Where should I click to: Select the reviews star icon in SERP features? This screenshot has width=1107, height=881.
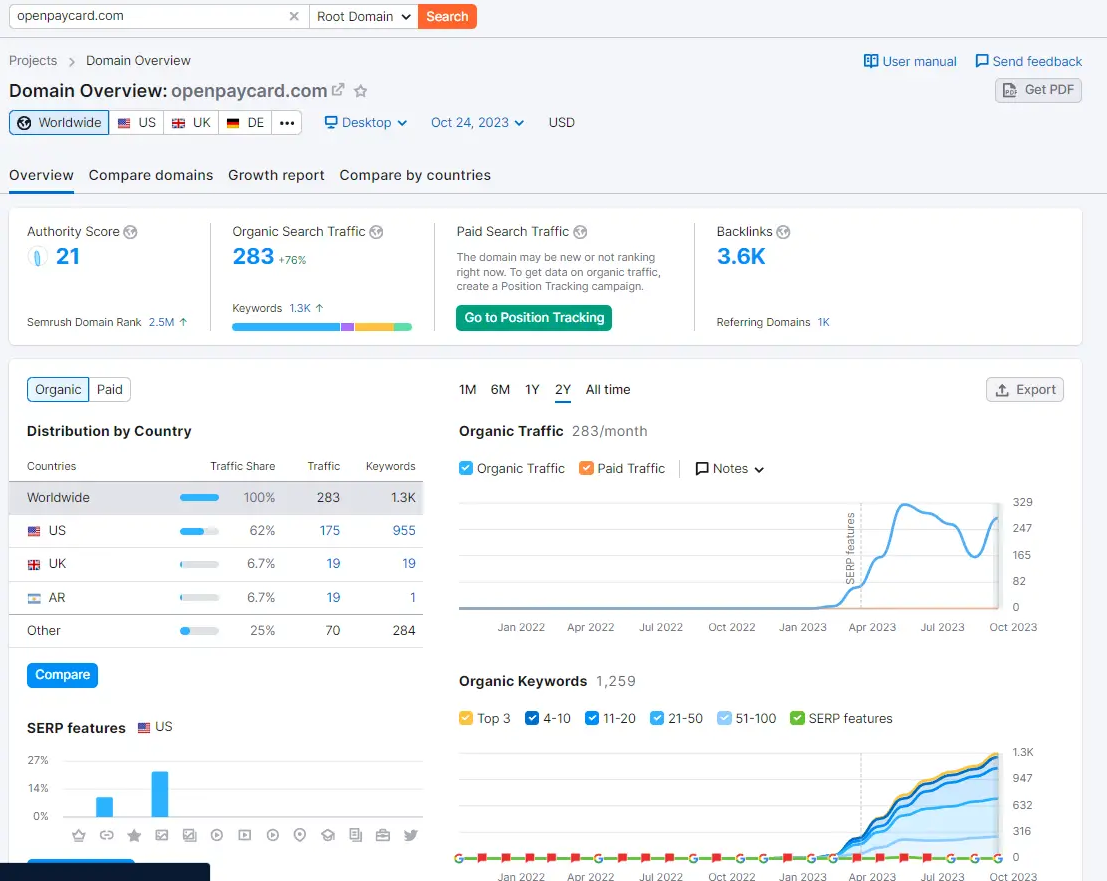click(134, 835)
